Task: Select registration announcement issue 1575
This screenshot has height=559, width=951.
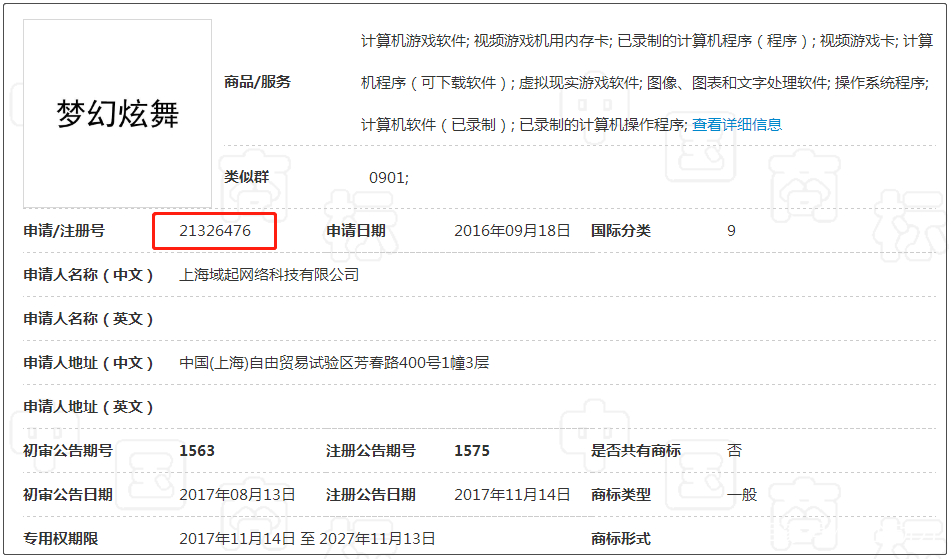Action: point(472,450)
